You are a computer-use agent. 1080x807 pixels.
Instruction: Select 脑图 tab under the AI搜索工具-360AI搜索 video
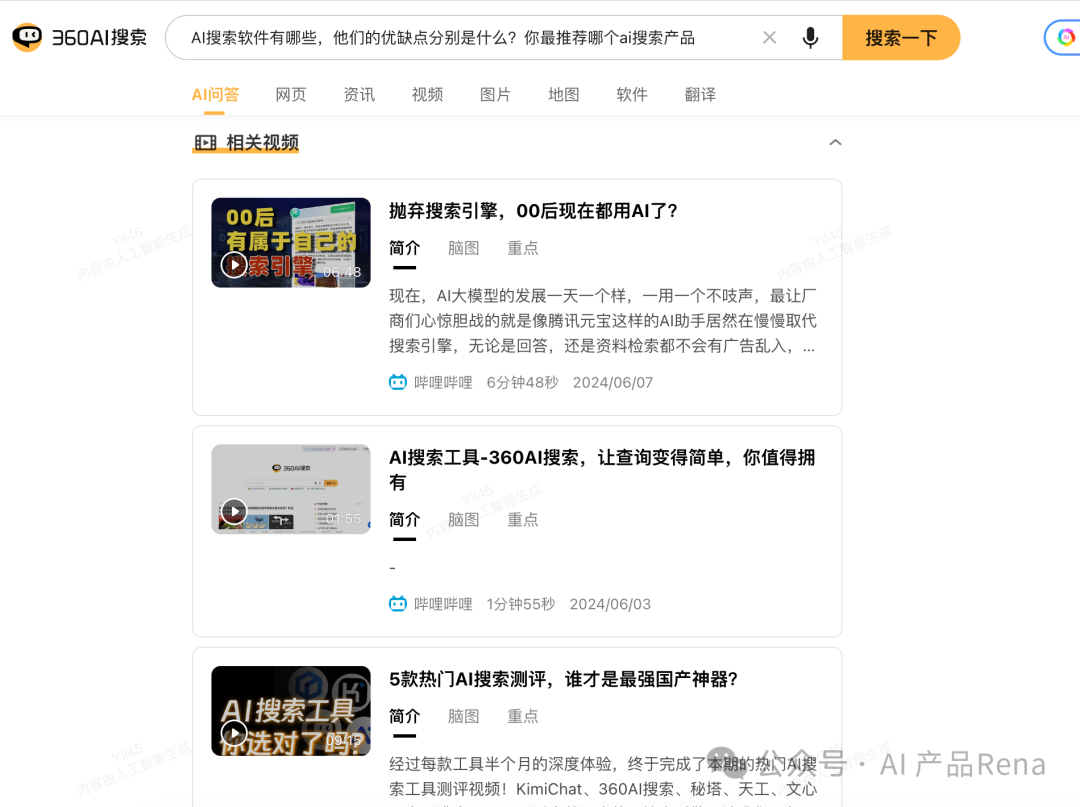[x=463, y=519]
